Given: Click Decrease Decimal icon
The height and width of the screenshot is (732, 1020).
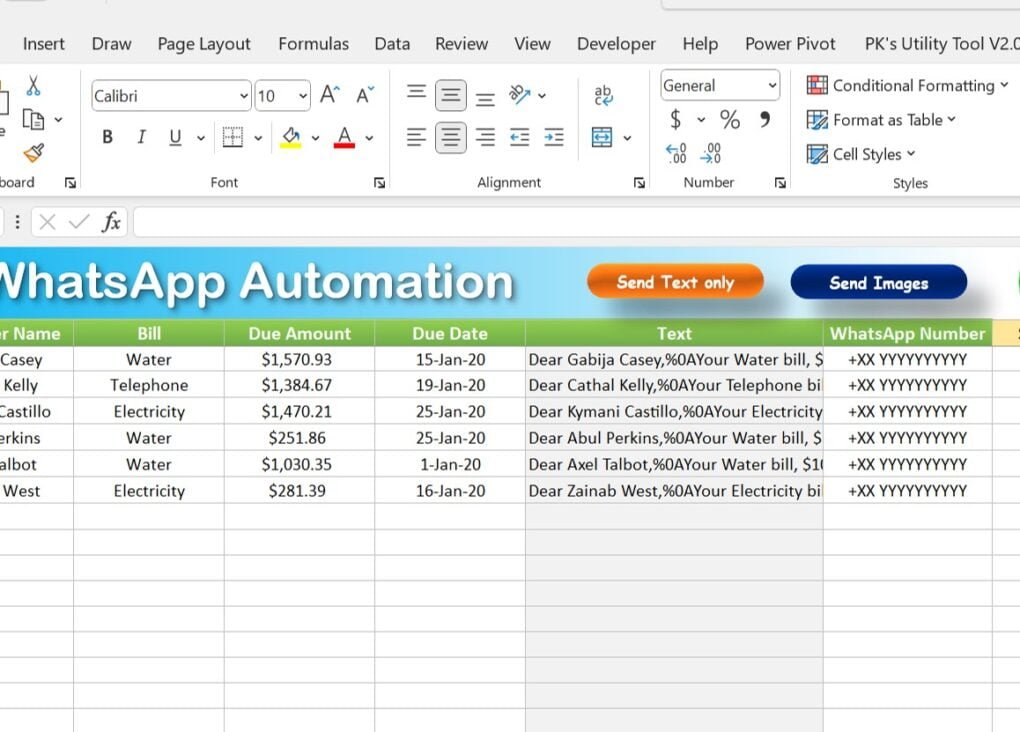Looking at the screenshot, I should tap(710, 154).
